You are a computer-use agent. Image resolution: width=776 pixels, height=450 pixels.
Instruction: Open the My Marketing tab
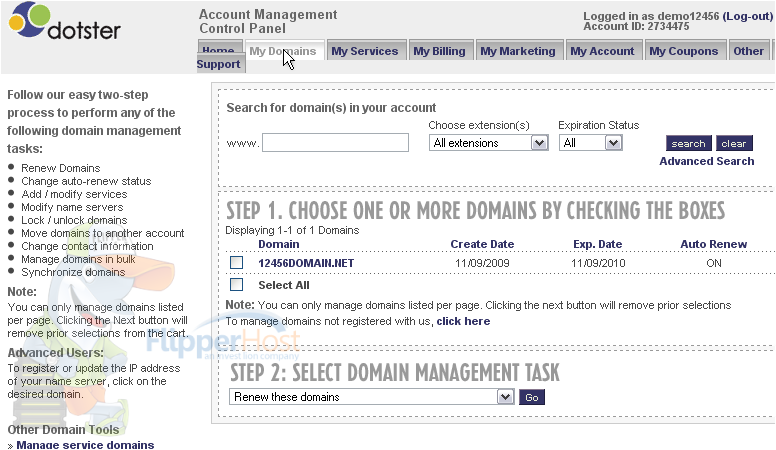tap(518, 51)
